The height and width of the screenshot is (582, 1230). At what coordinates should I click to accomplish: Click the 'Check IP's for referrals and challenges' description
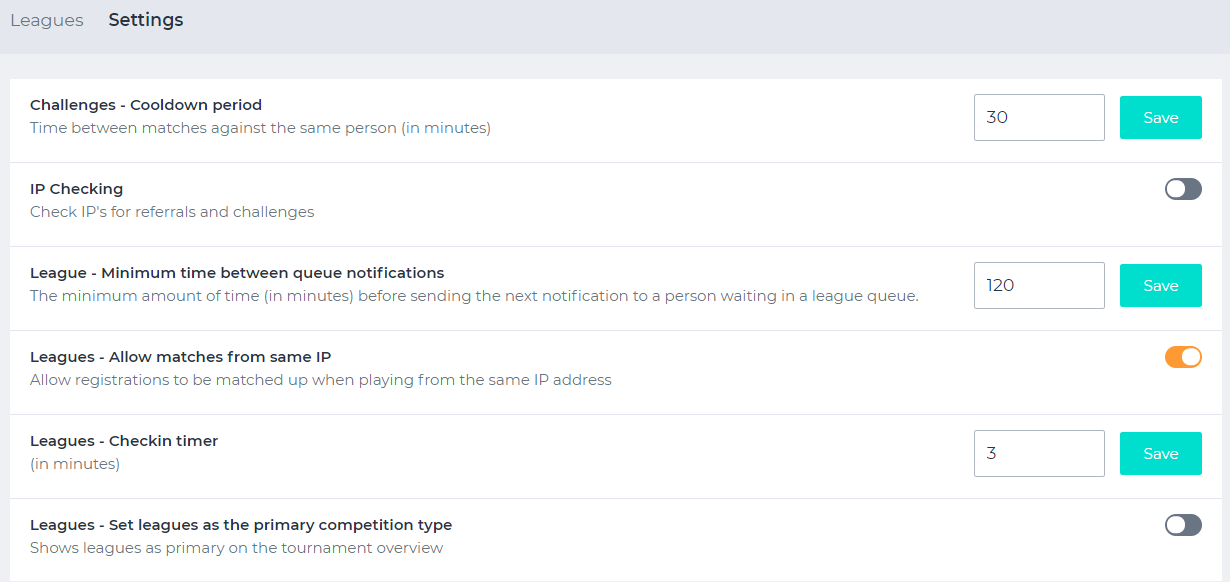(x=172, y=212)
